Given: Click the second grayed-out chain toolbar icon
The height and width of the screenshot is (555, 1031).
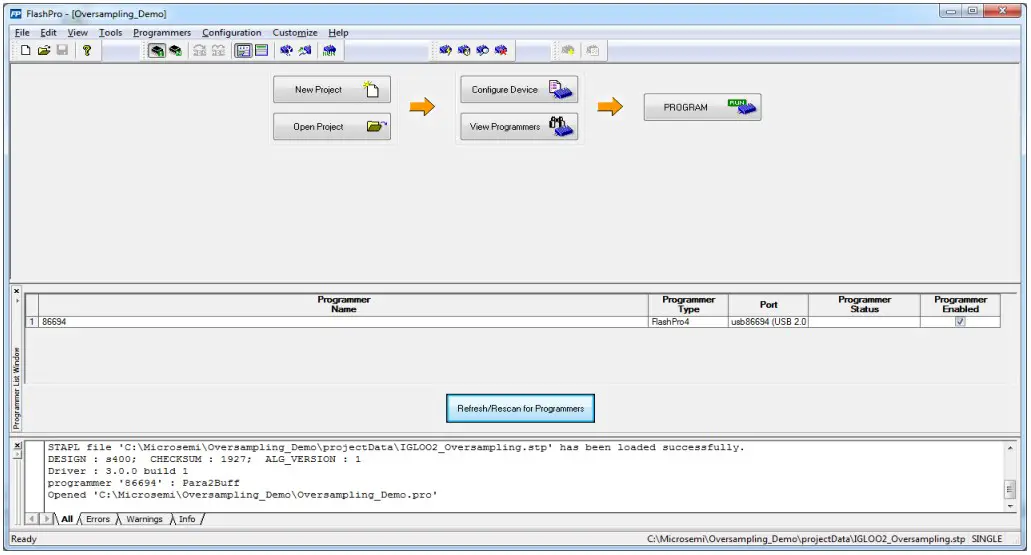Looking at the screenshot, I should 218,51.
